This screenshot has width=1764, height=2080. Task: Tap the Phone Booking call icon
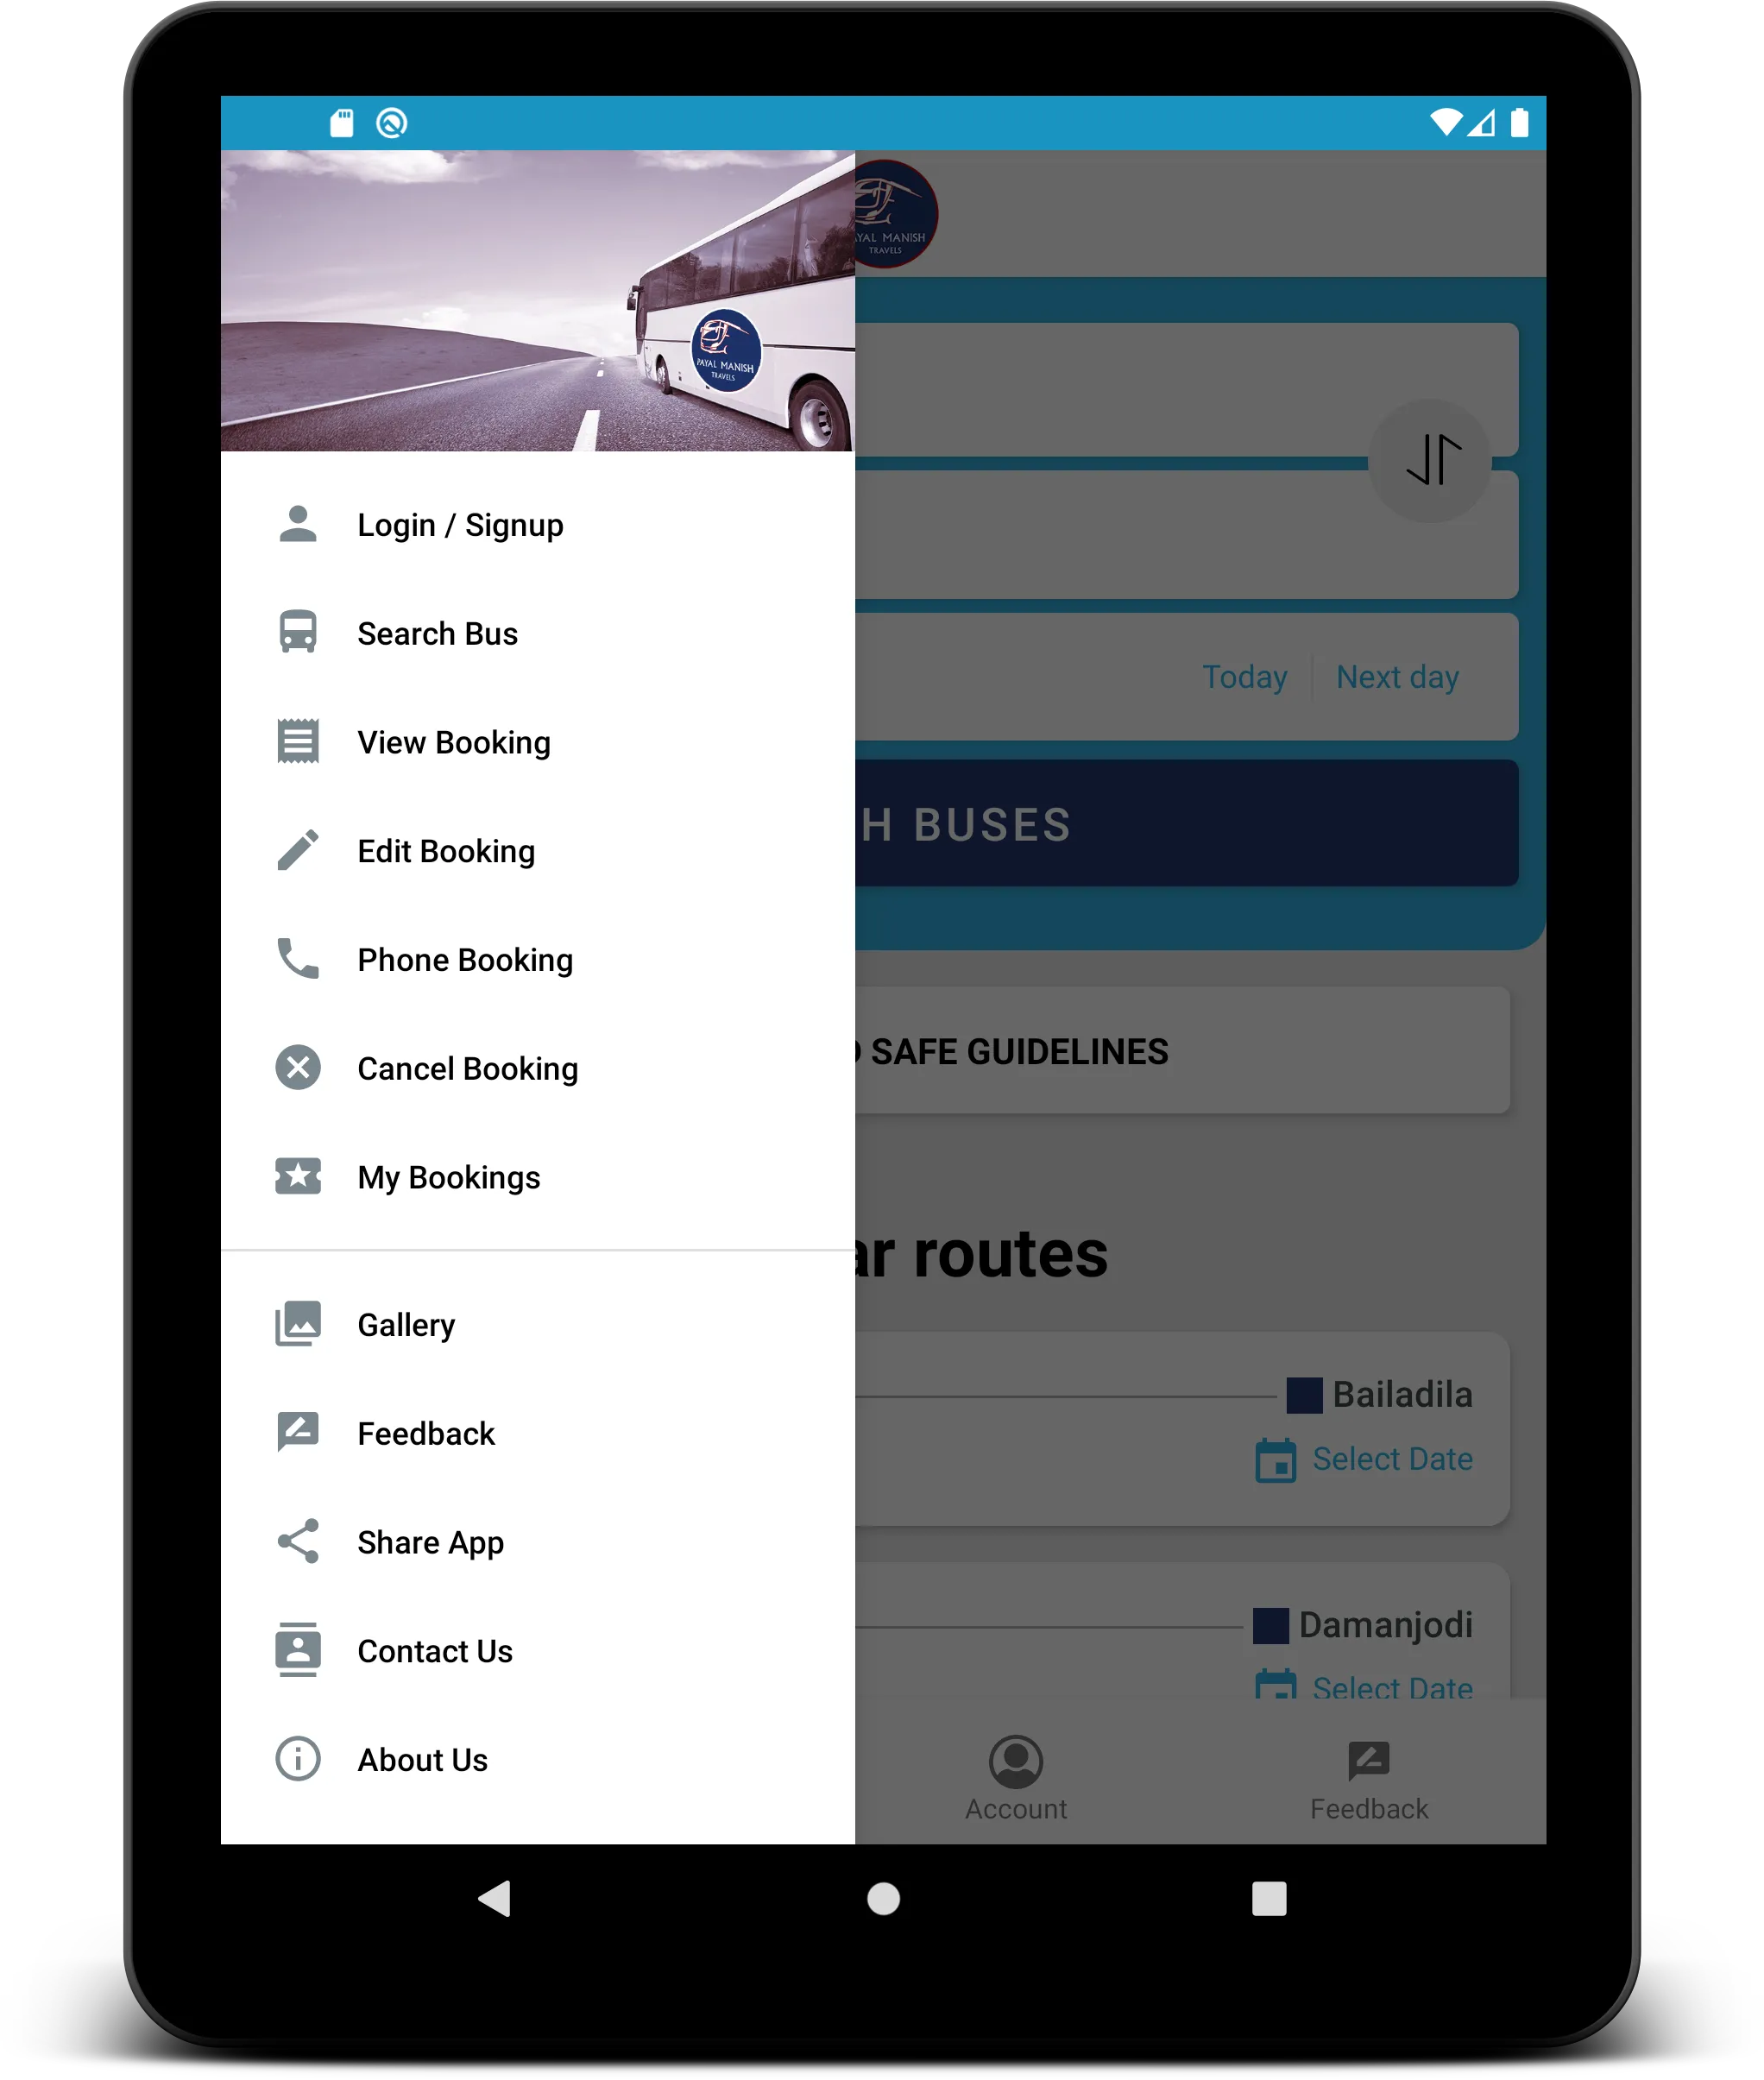298,959
